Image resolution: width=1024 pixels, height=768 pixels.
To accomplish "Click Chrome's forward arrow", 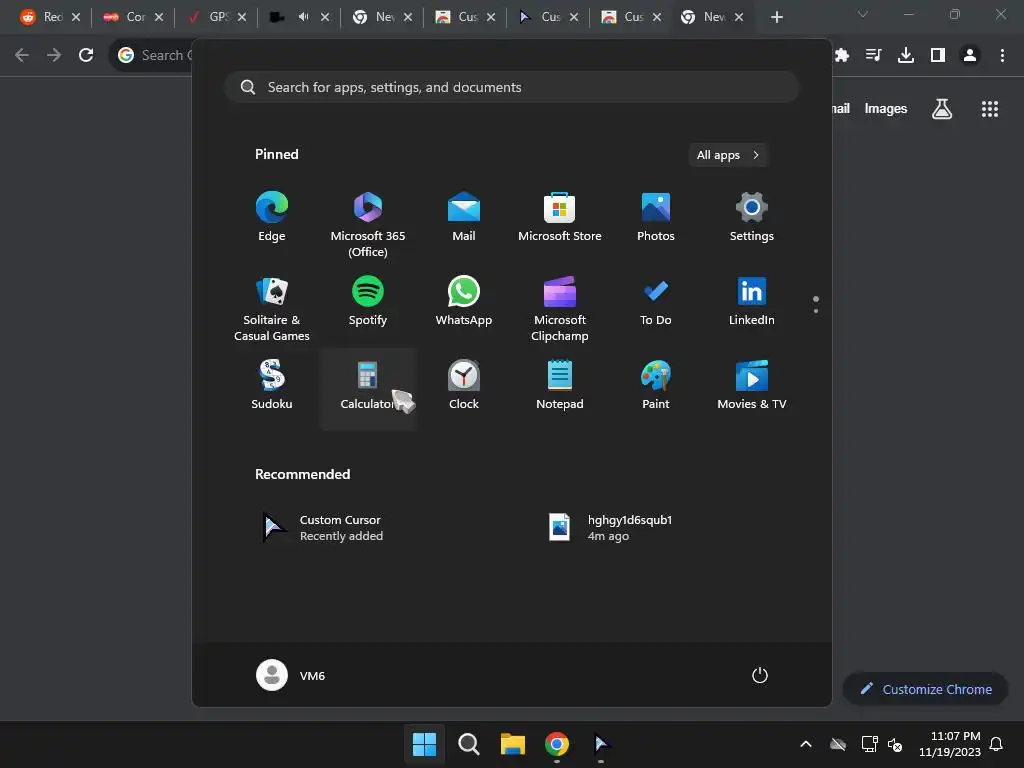I will (x=54, y=55).
